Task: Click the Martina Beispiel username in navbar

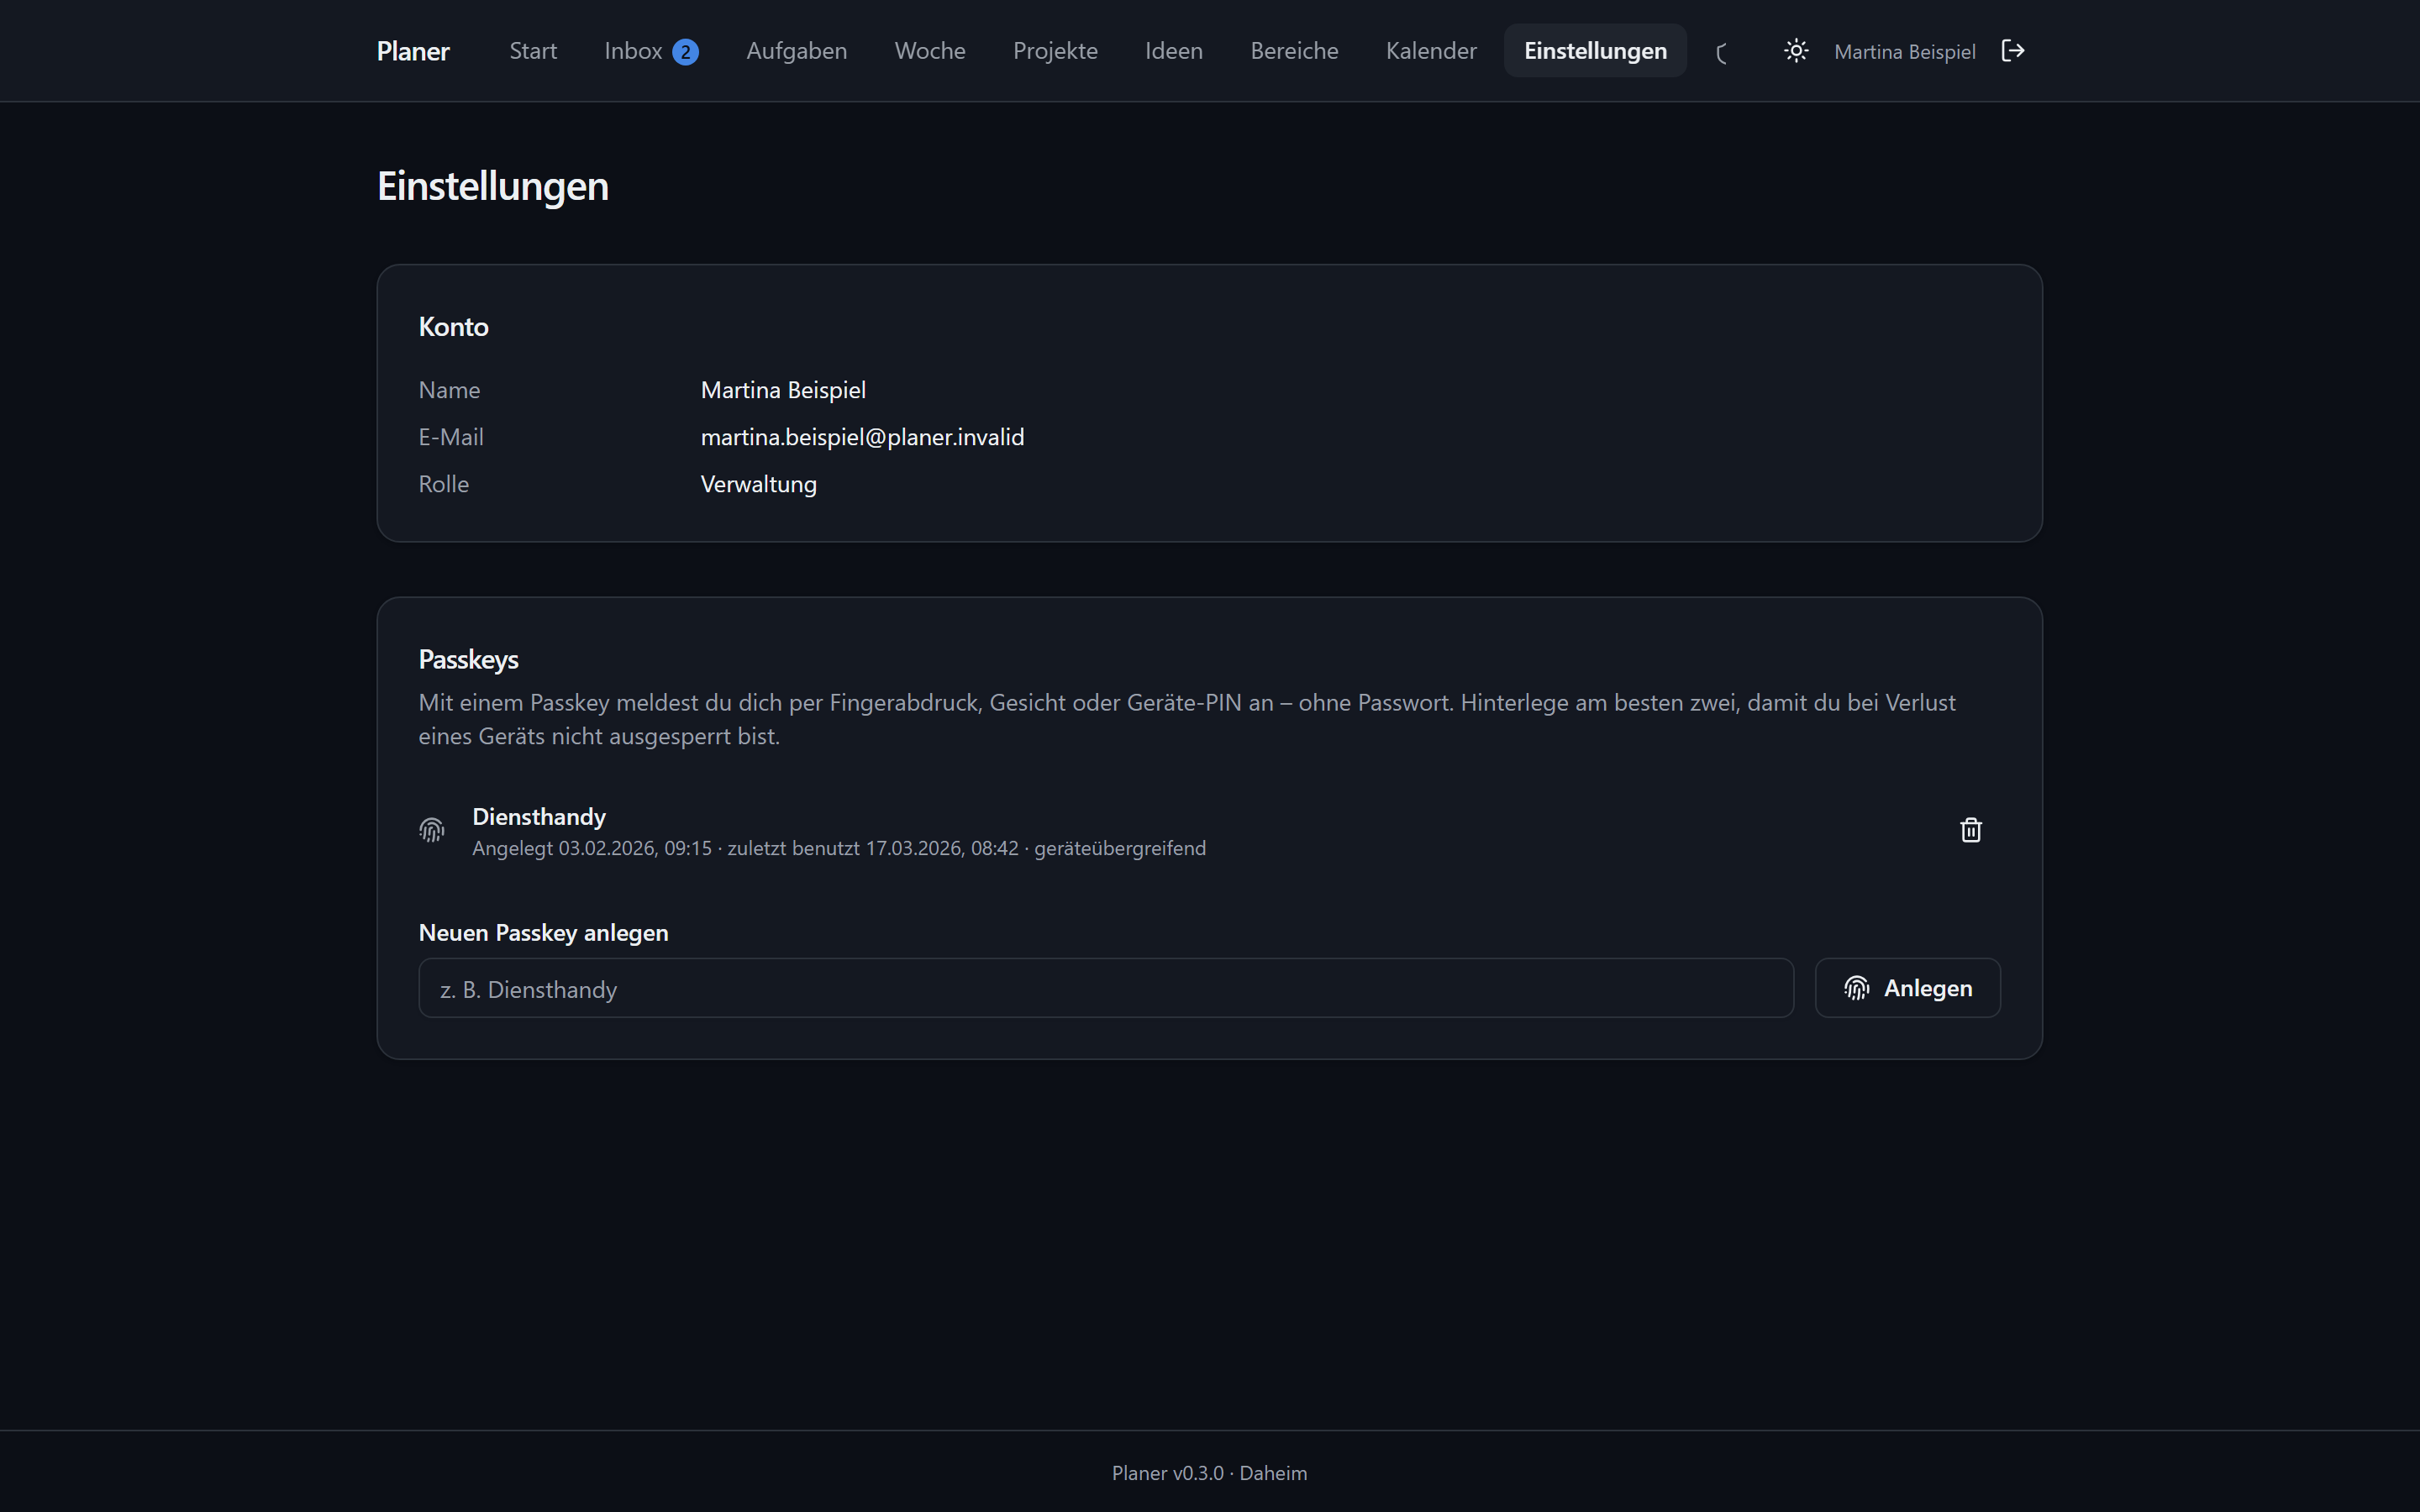Action: (x=1904, y=52)
